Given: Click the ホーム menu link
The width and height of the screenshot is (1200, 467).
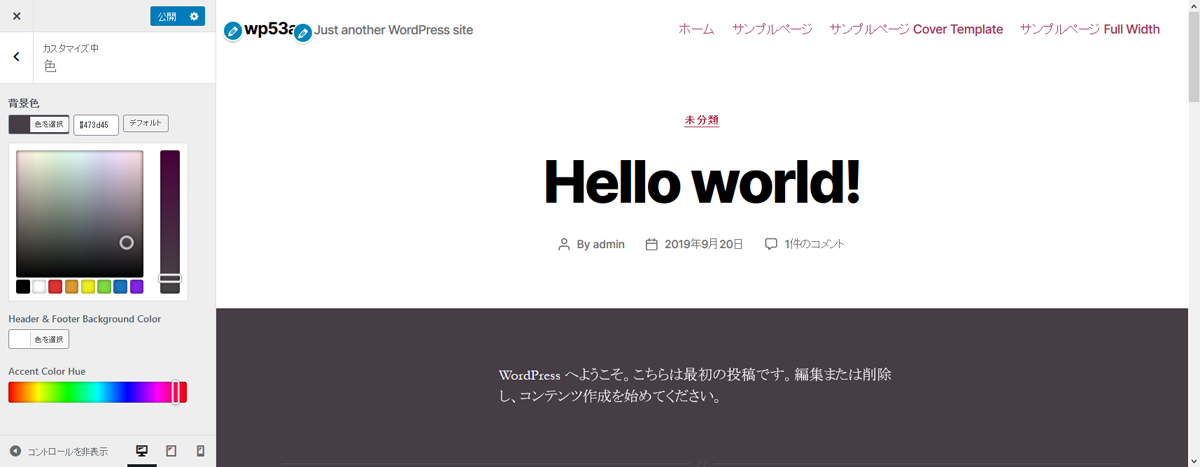Looking at the screenshot, I should pyautogui.click(x=696, y=29).
